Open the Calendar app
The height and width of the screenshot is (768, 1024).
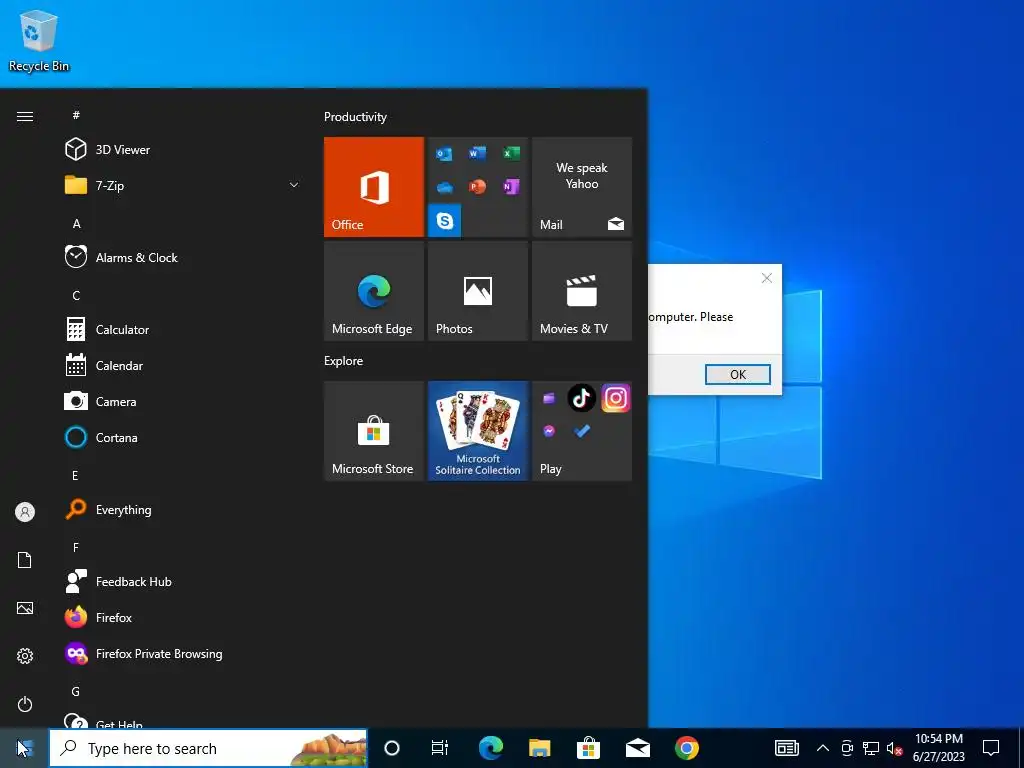pyautogui.click(x=182, y=365)
